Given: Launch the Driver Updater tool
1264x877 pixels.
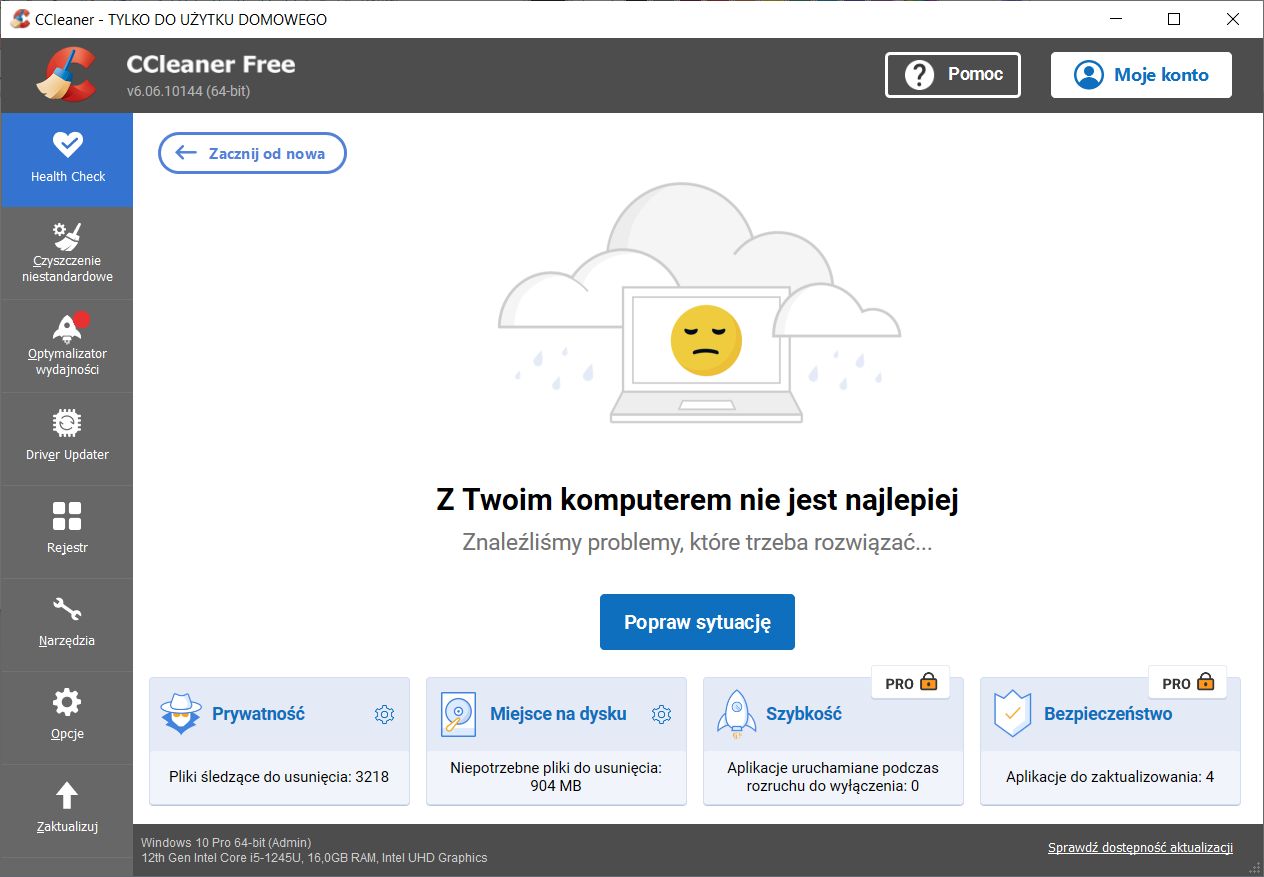Looking at the screenshot, I should point(67,438).
